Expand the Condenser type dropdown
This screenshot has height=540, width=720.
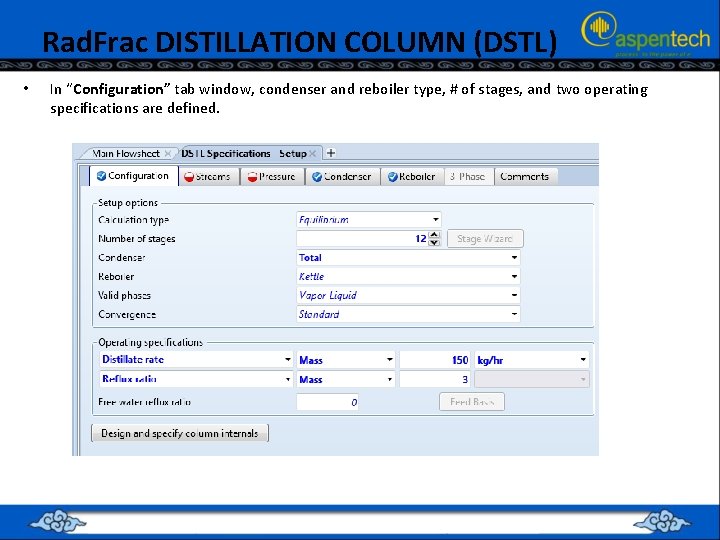tap(514, 258)
